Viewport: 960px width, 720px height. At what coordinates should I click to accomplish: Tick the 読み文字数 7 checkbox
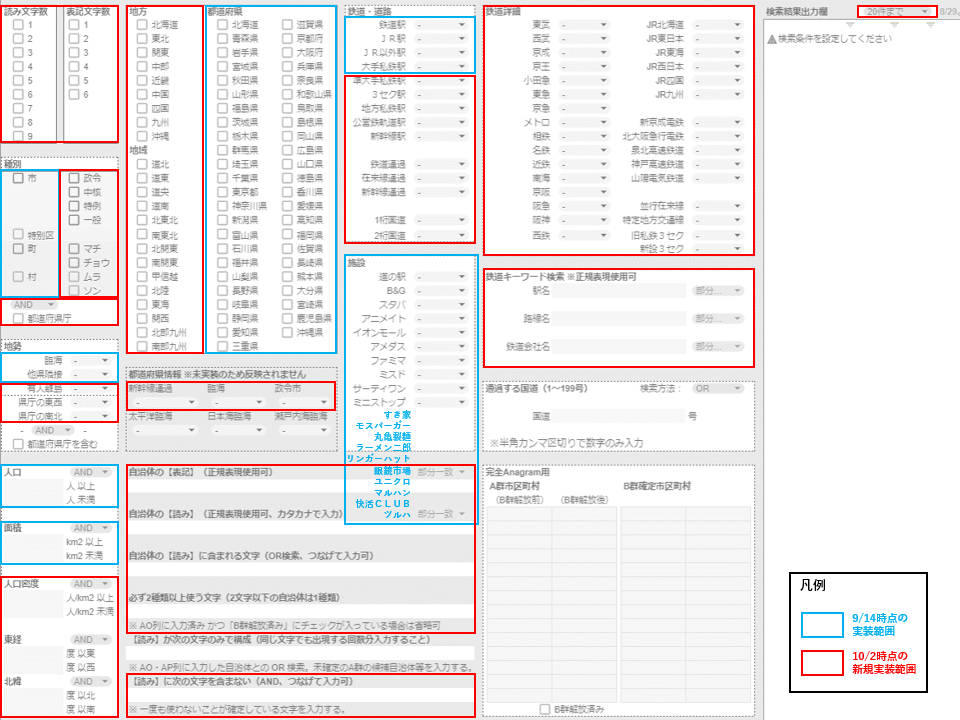click(18, 108)
